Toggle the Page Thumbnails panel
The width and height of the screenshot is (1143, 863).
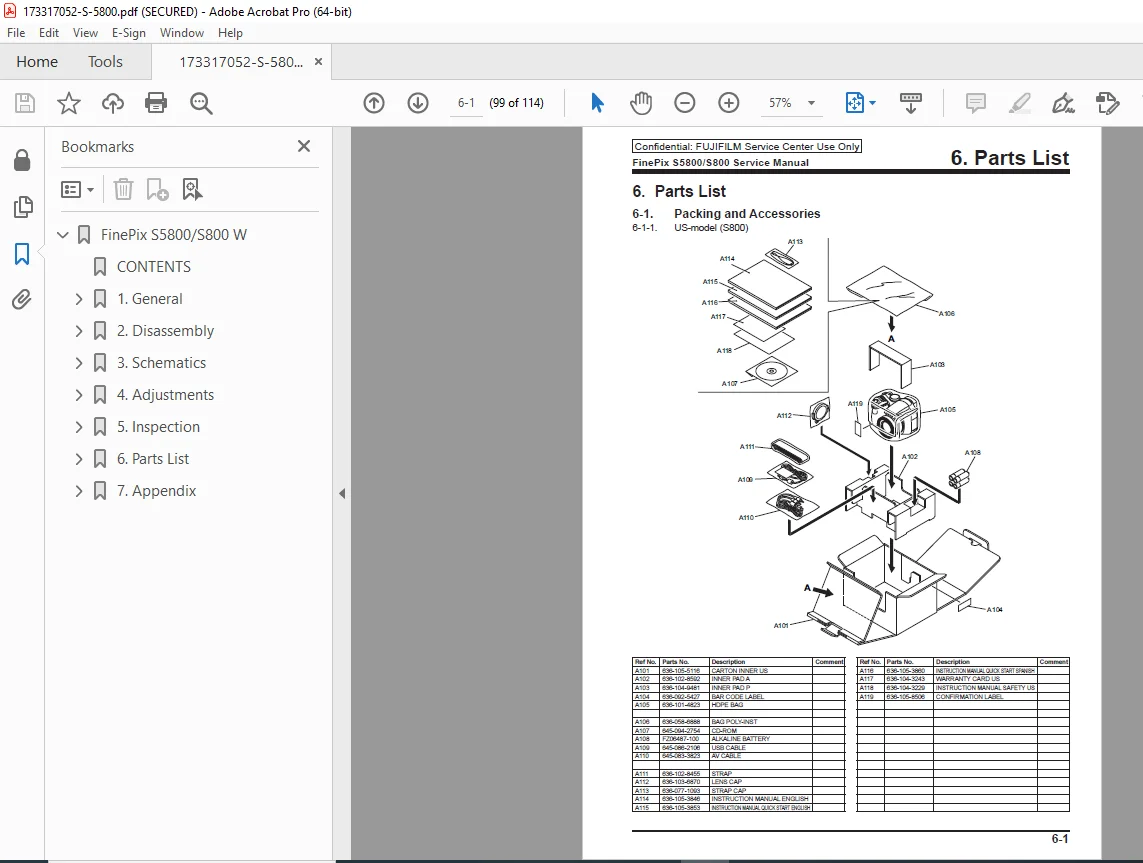point(23,207)
